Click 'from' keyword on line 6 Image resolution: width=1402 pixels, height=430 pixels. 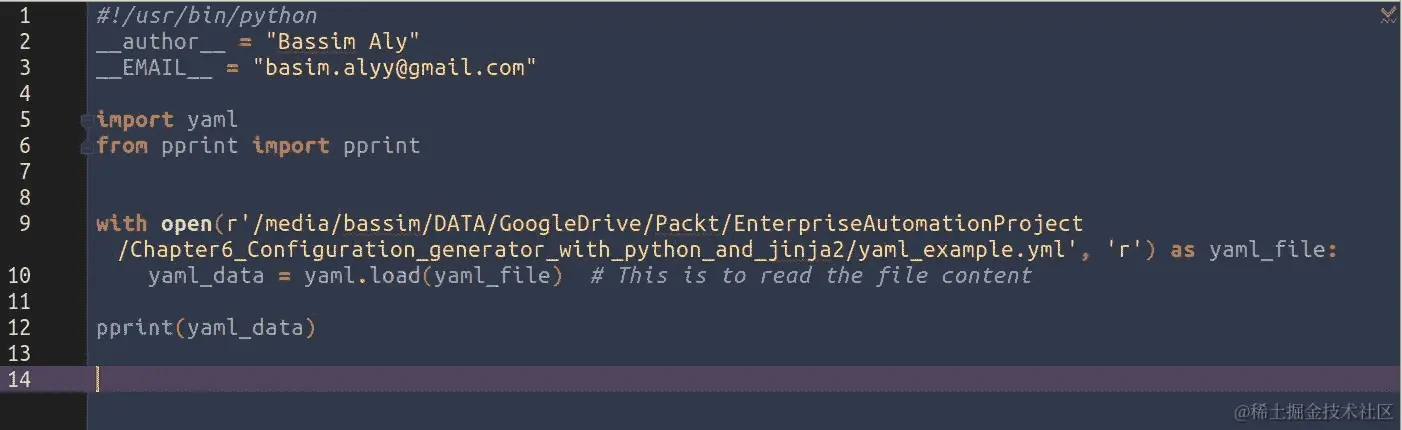(122, 146)
